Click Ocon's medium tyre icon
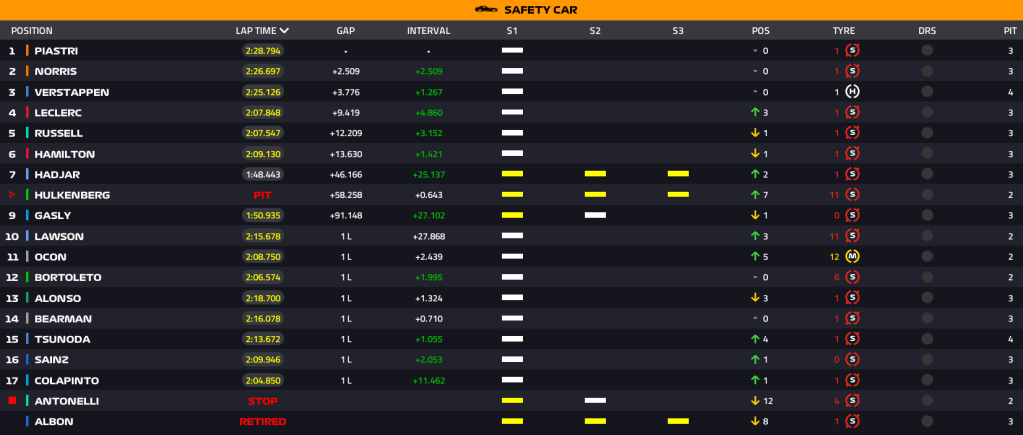The image size is (1023, 435). [x=852, y=257]
